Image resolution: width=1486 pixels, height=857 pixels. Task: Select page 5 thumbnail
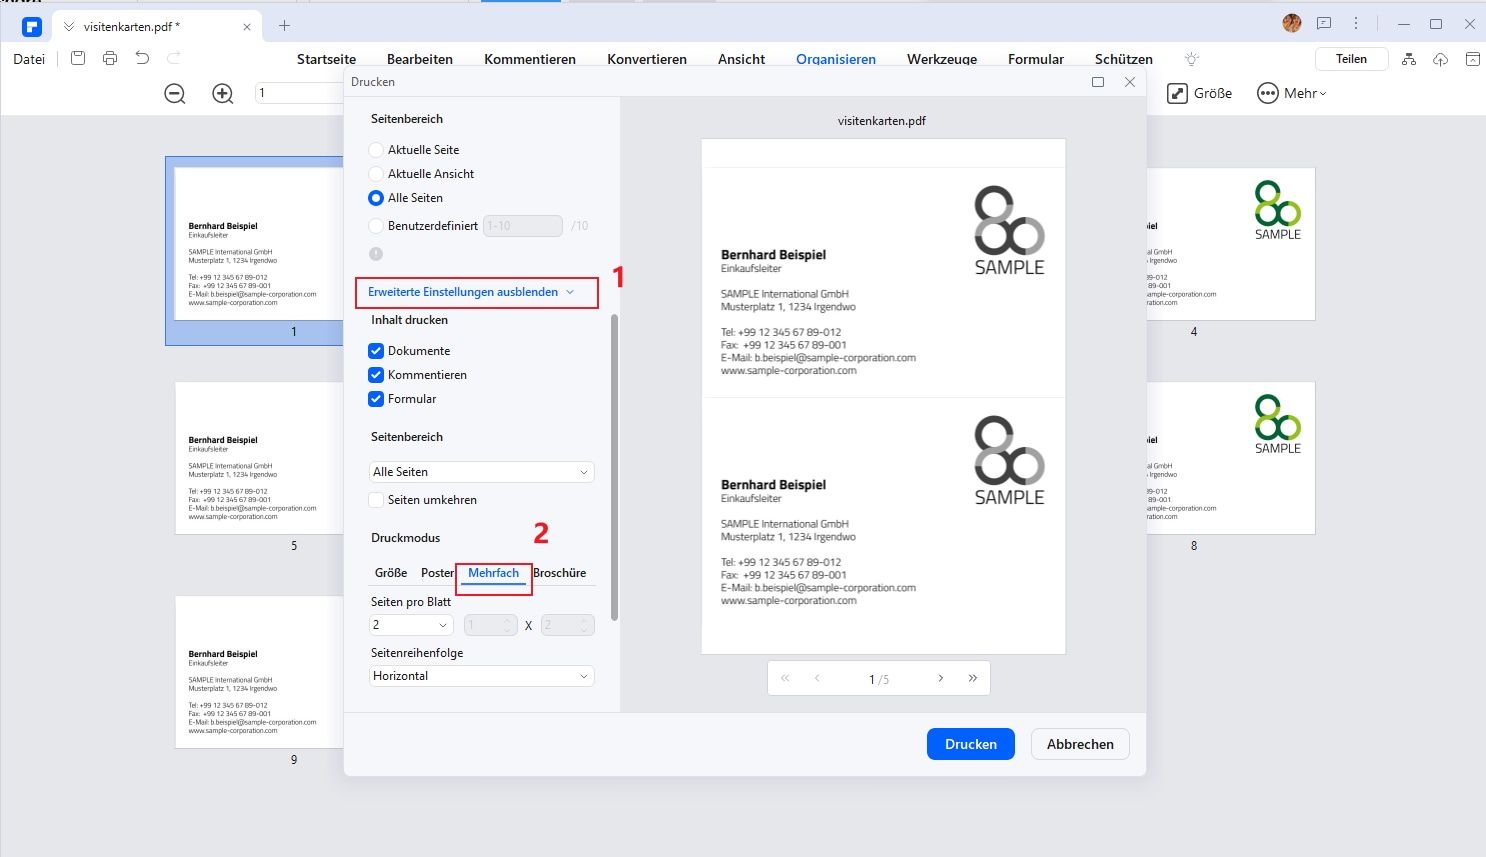259,458
